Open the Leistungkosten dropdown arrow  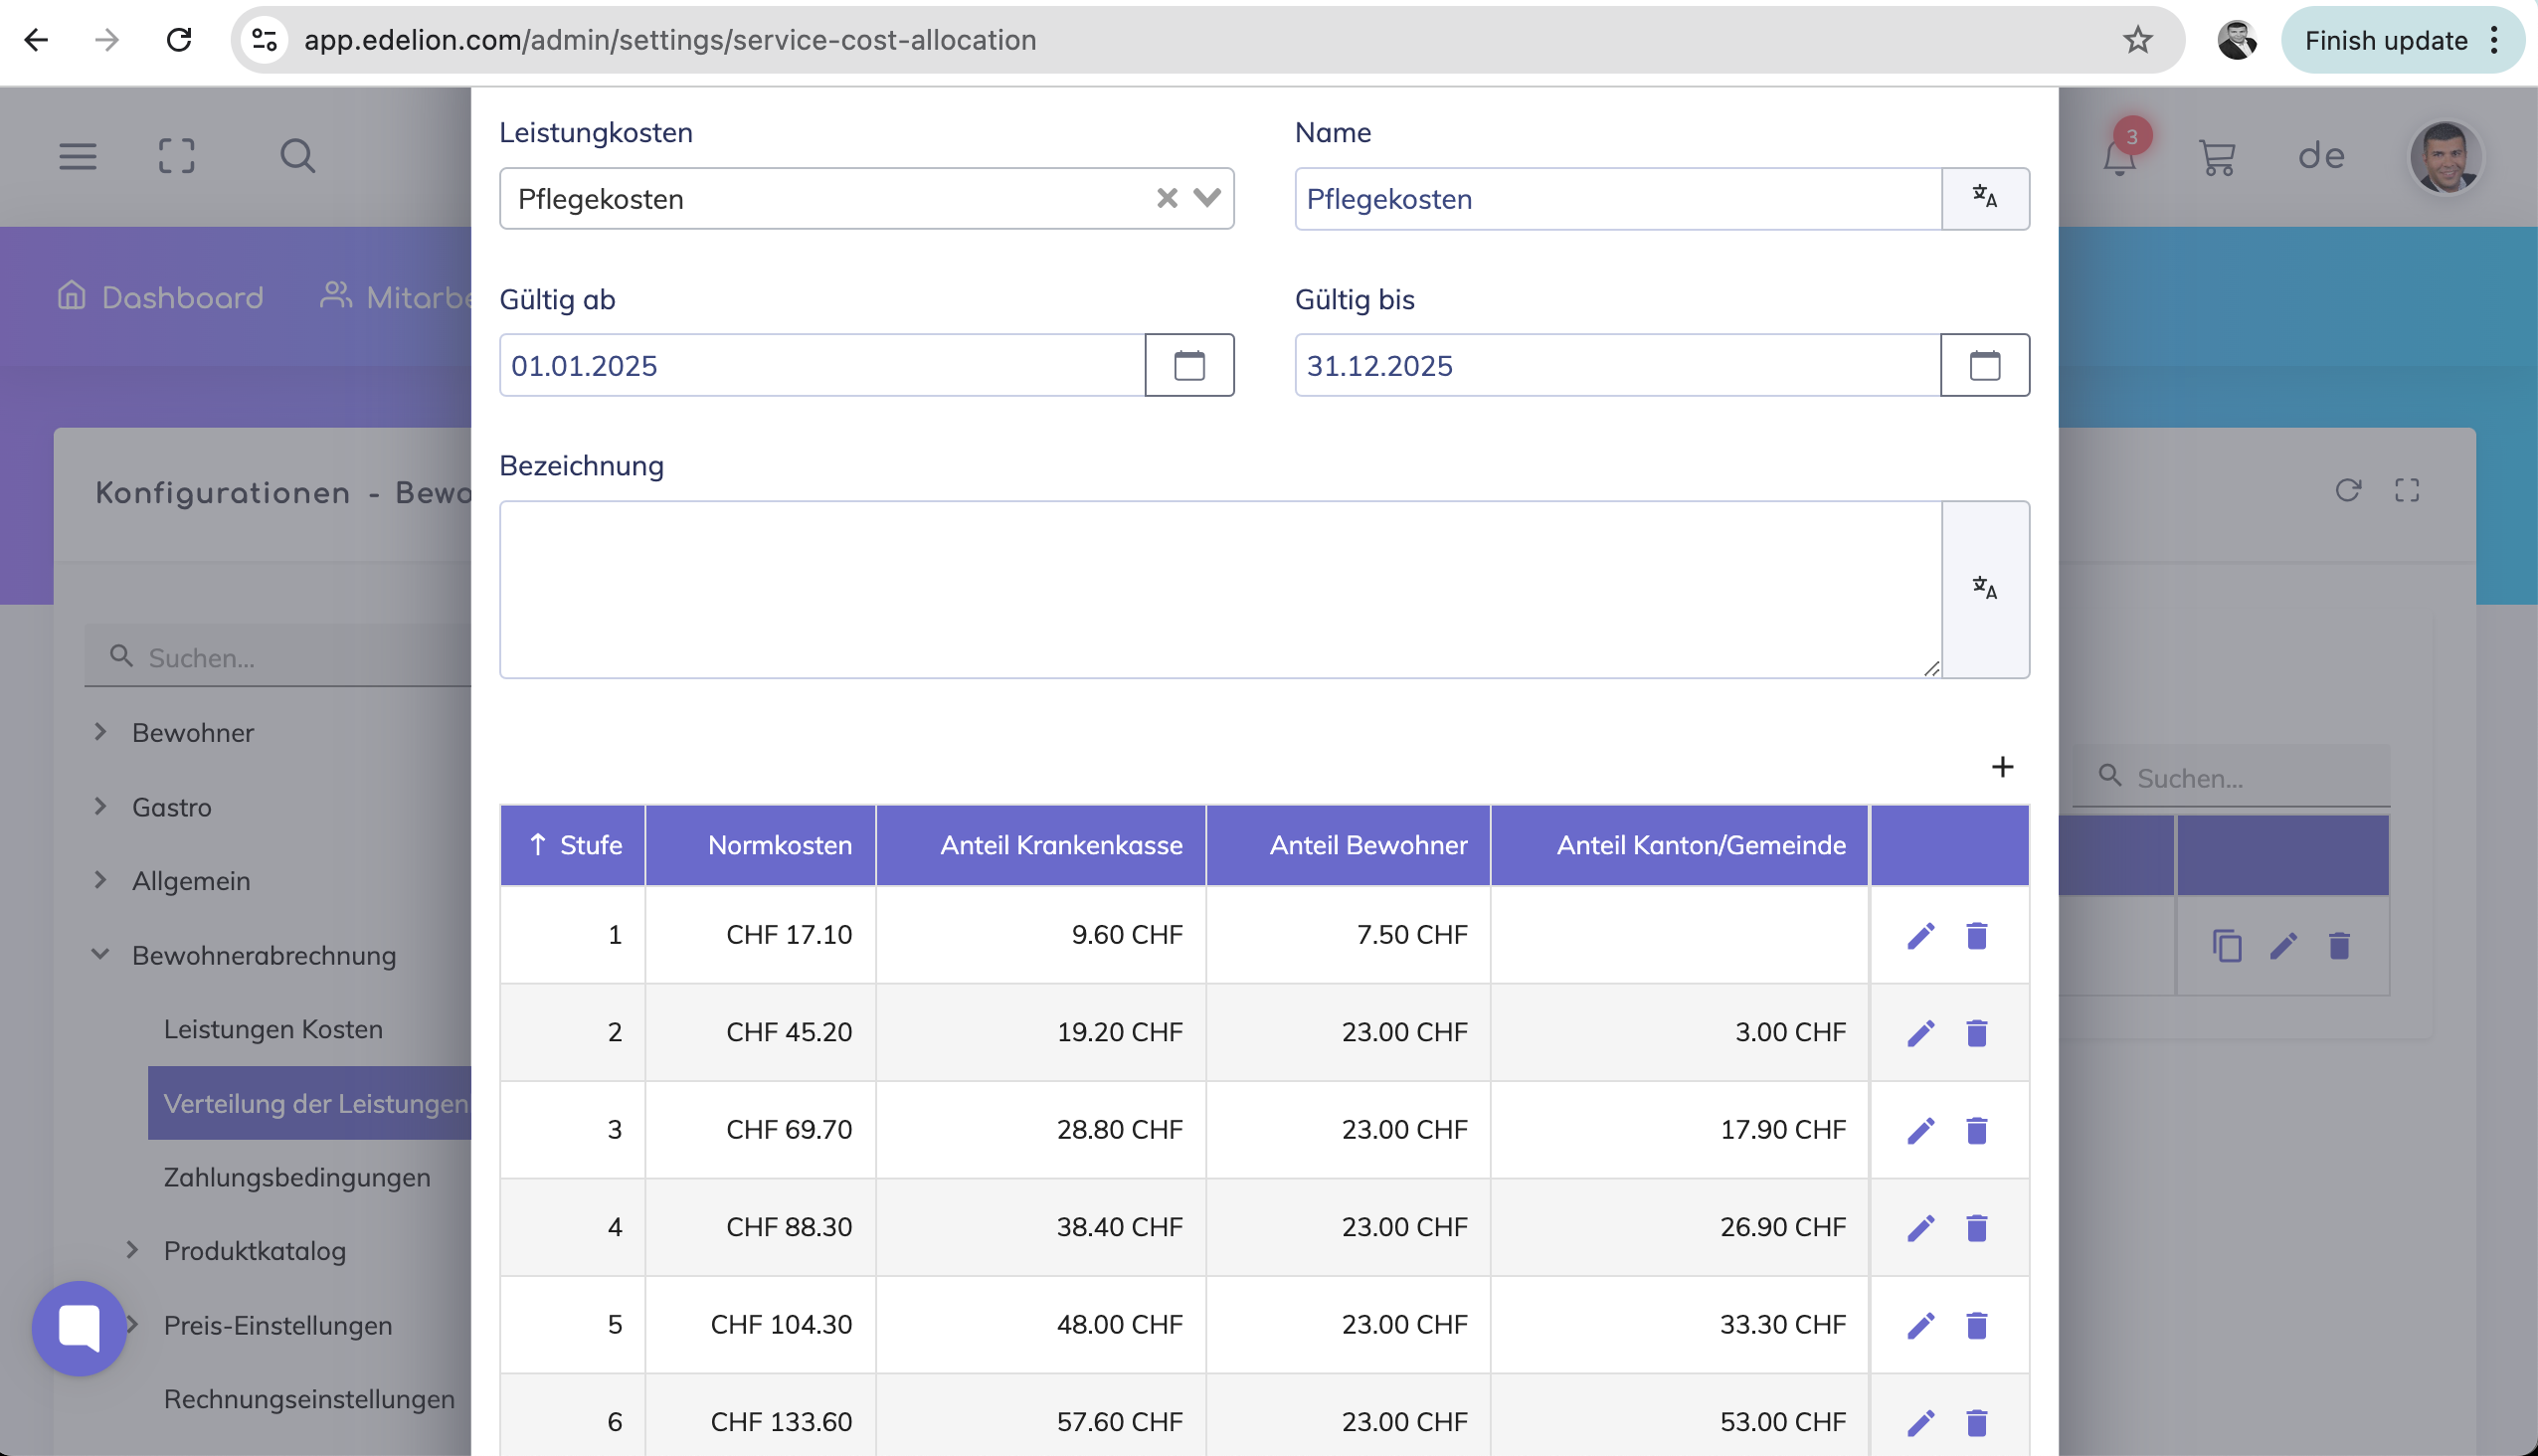(1207, 198)
